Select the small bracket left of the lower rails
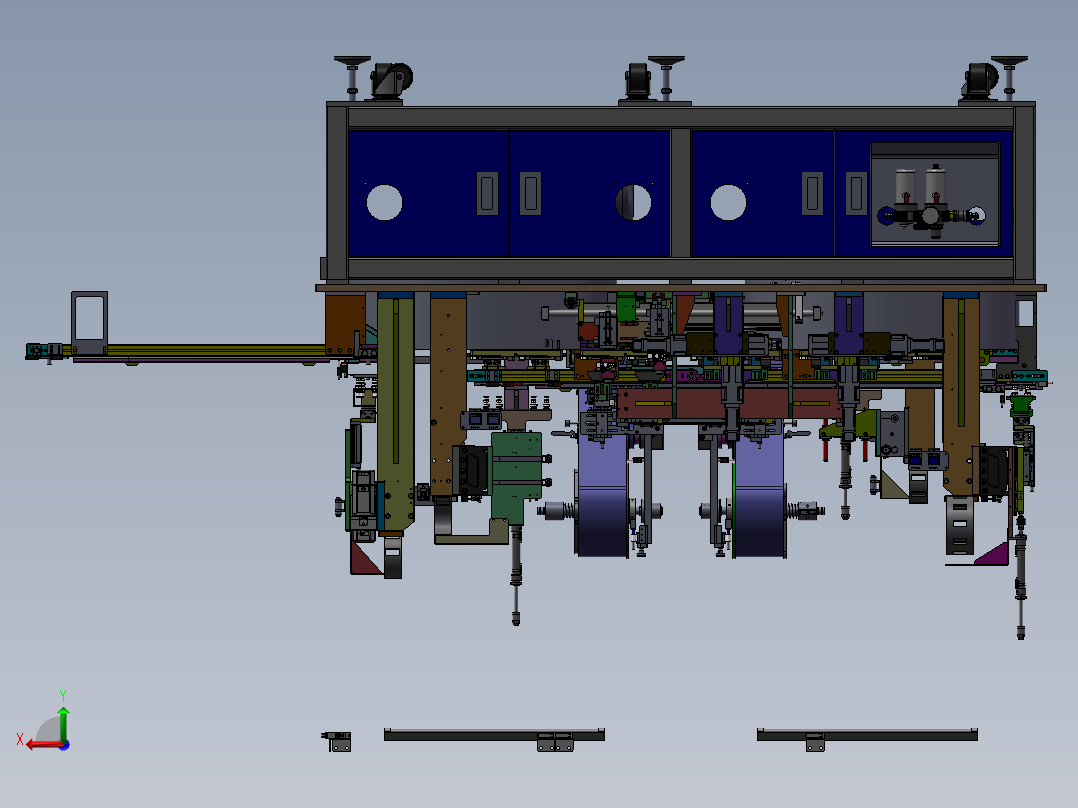 337,741
